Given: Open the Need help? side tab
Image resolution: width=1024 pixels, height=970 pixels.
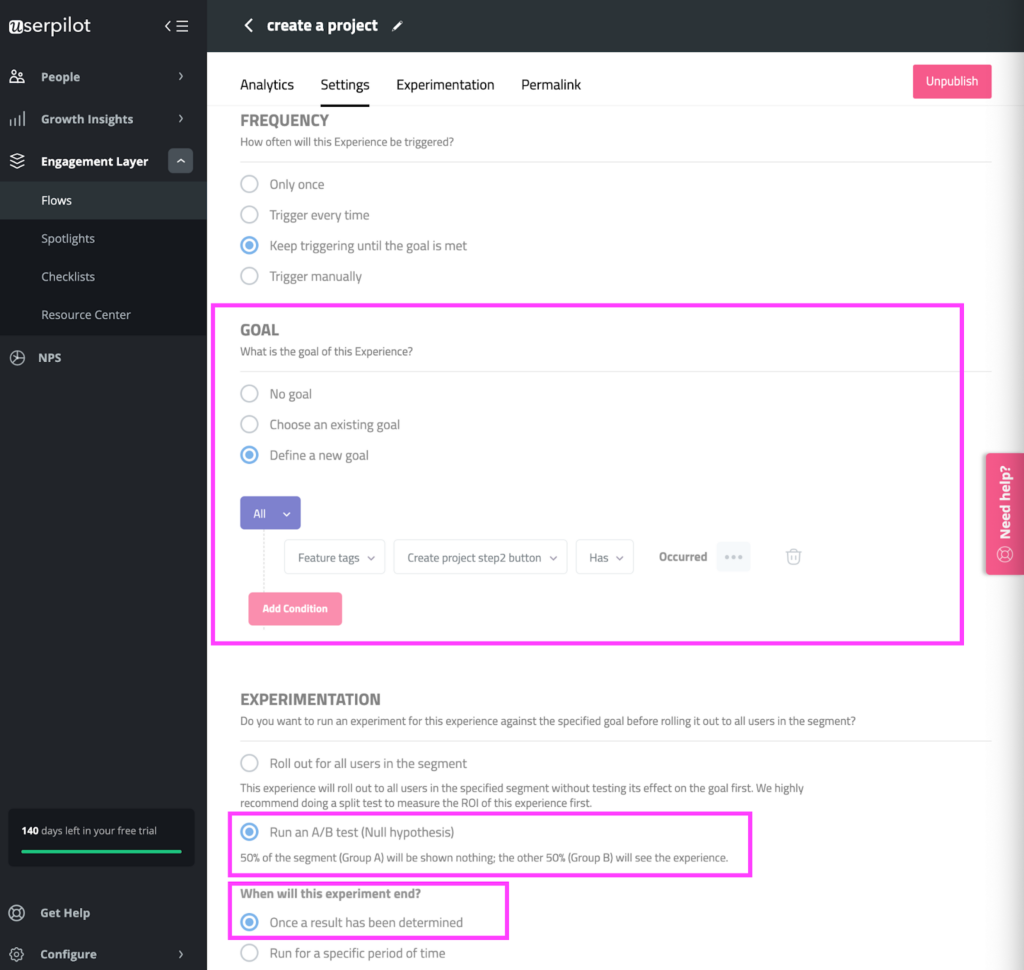Looking at the screenshot, I should tap(1005, 514).
